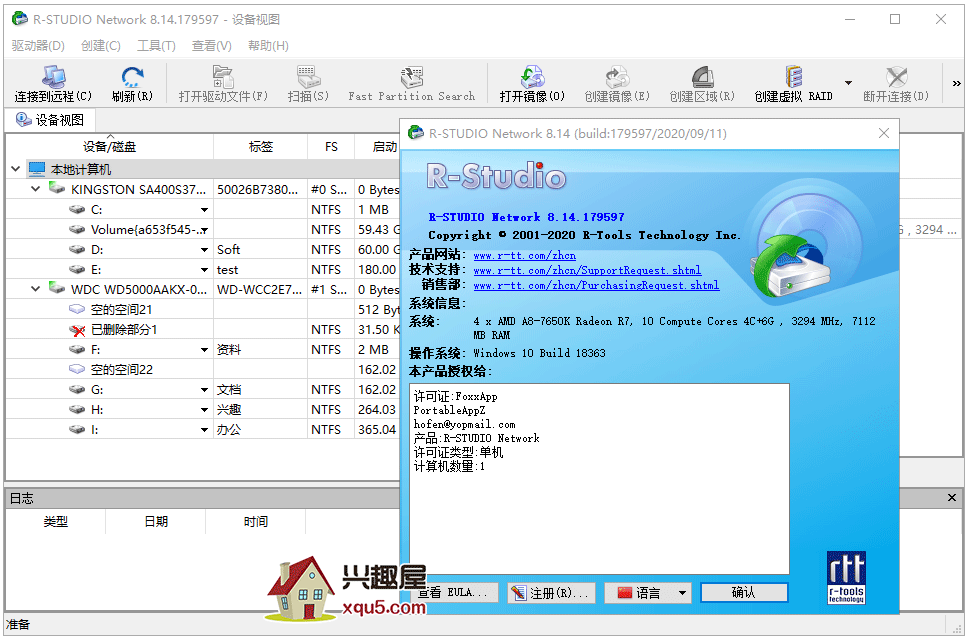The width and height of the screenshot is (969, 641).
Task: Select the H: partition row
Action: tap(203, 409)
